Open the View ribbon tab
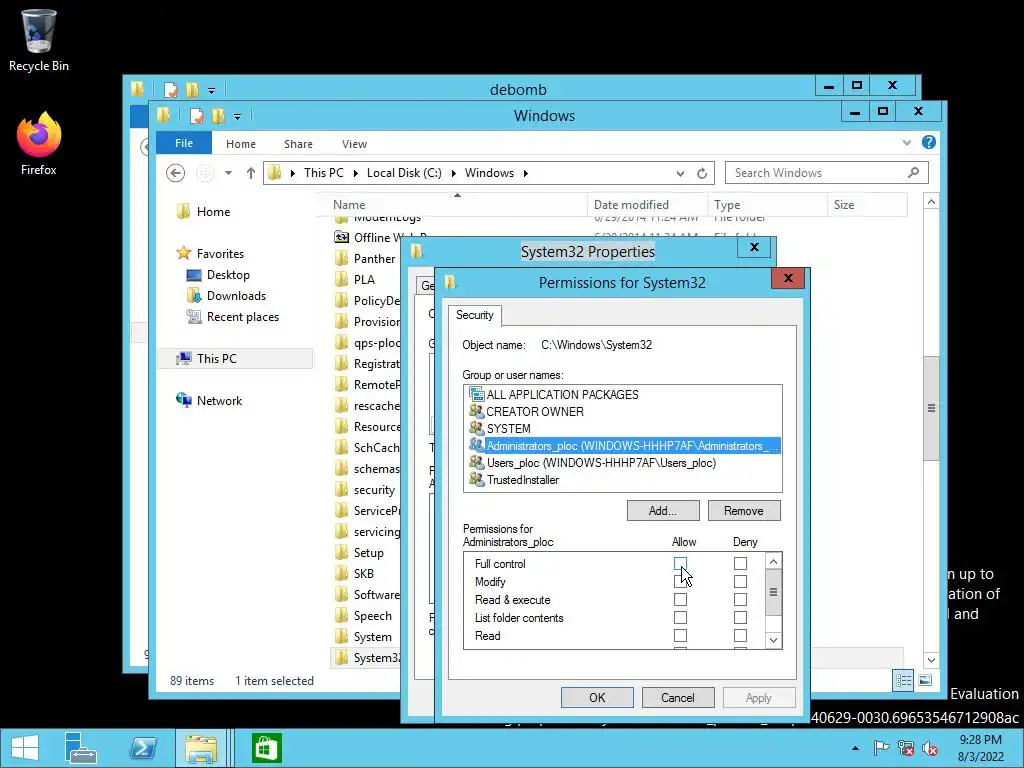The width and height of the screenshot is (1024, 768). pos(354,144)
